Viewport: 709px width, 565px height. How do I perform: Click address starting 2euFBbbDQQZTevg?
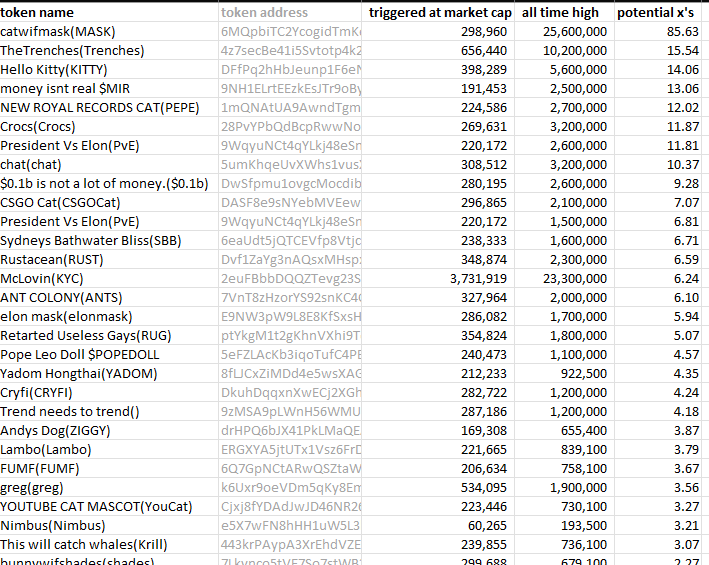pyautogui.click(x=290, y=278)
